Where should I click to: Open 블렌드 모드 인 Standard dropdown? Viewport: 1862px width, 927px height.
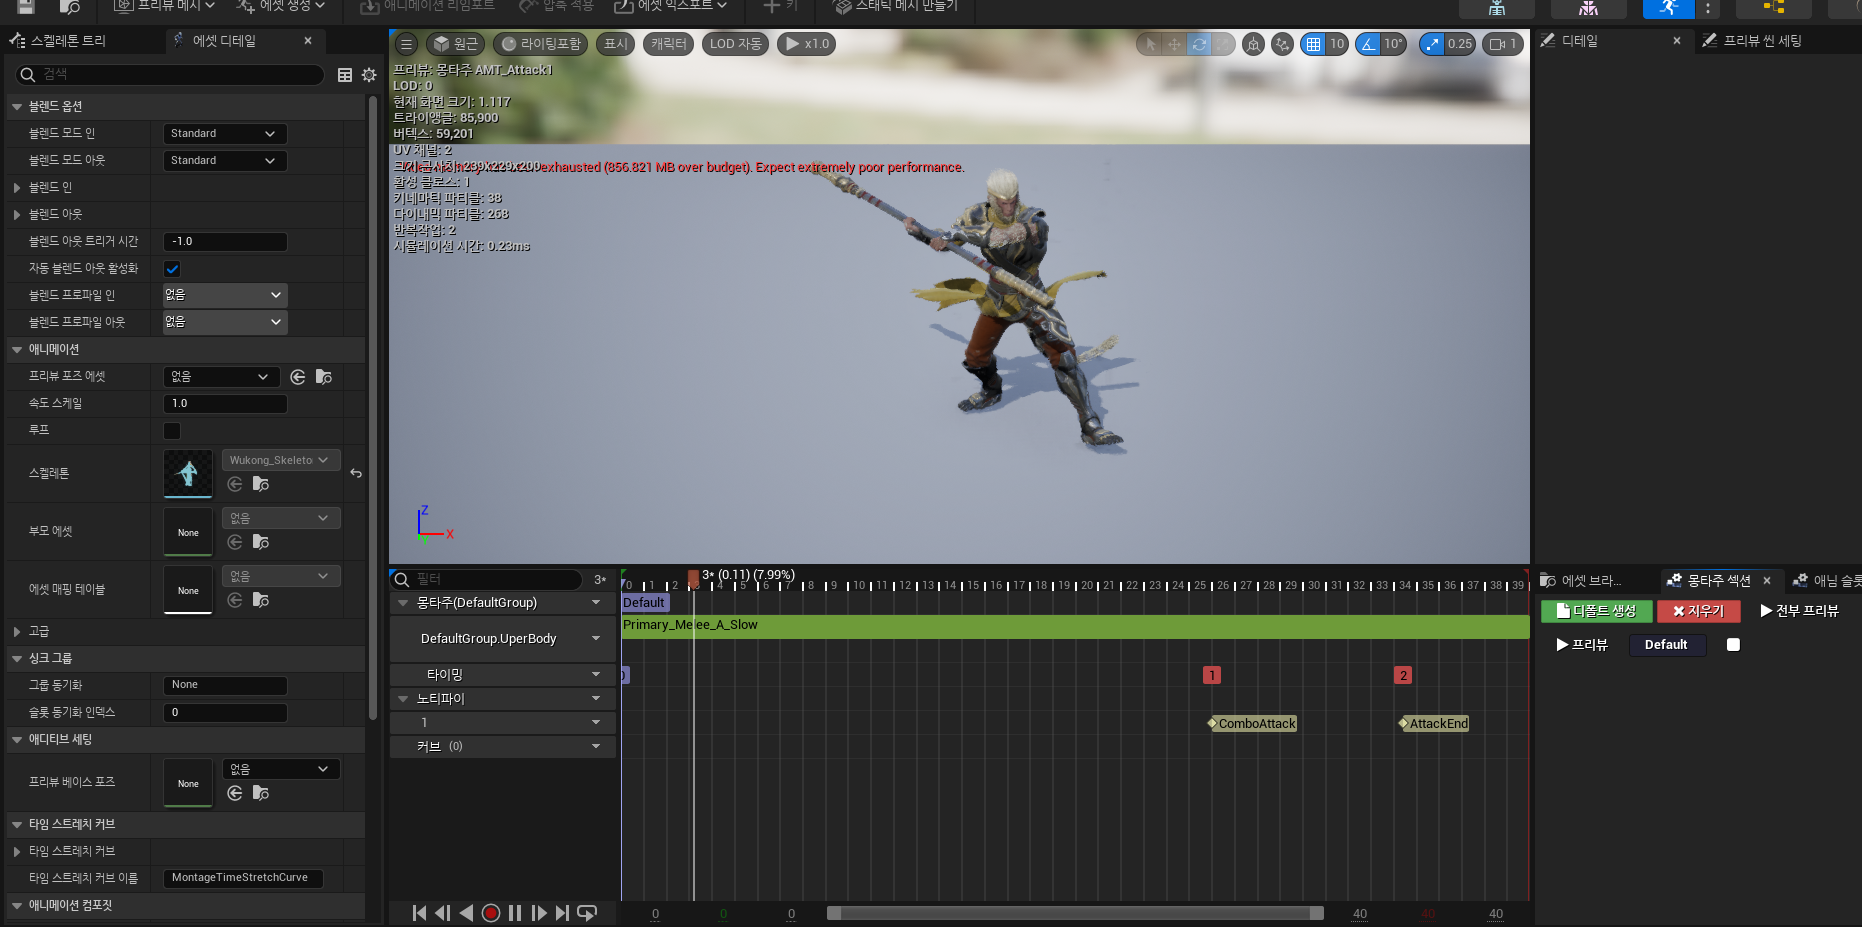[x=225, y=134]
